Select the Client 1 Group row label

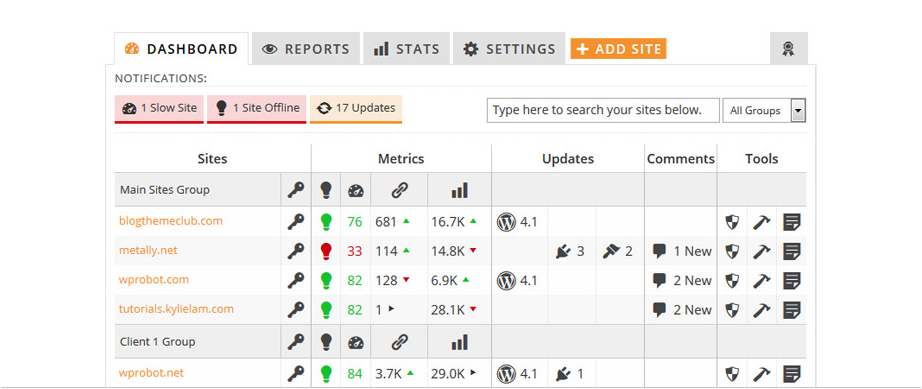coord(158,341)
